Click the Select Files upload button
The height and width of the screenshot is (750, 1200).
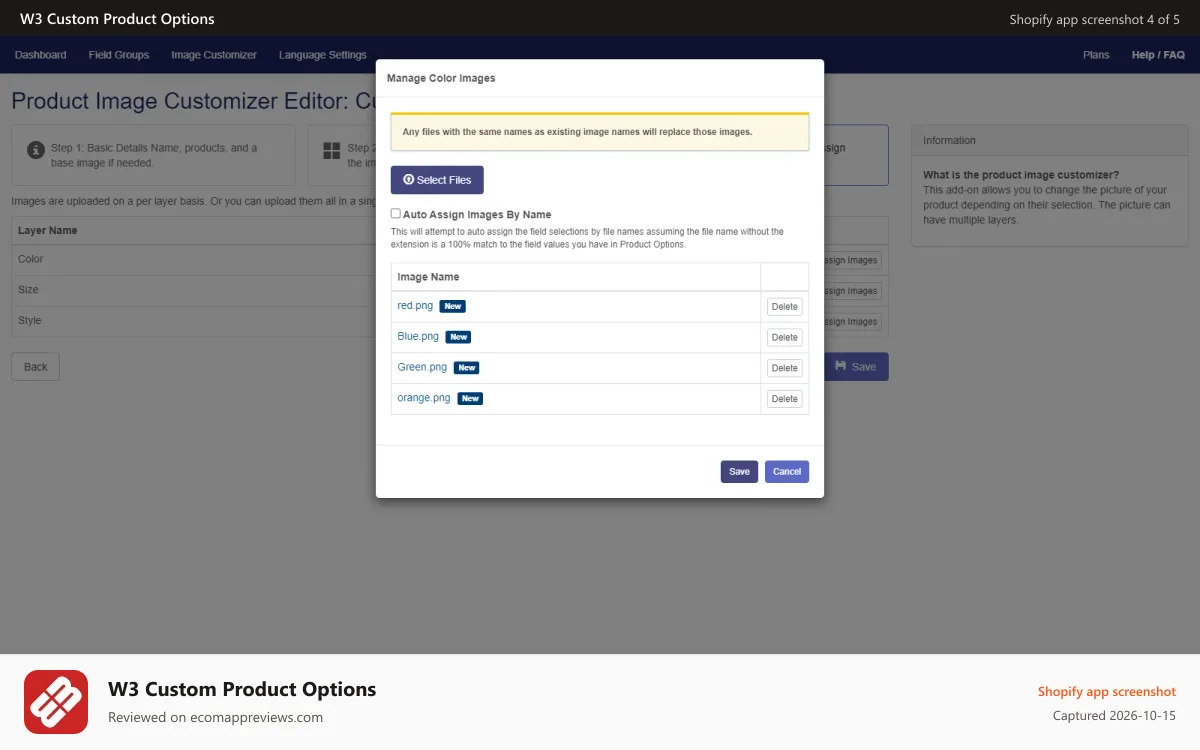tap(437, 180)
